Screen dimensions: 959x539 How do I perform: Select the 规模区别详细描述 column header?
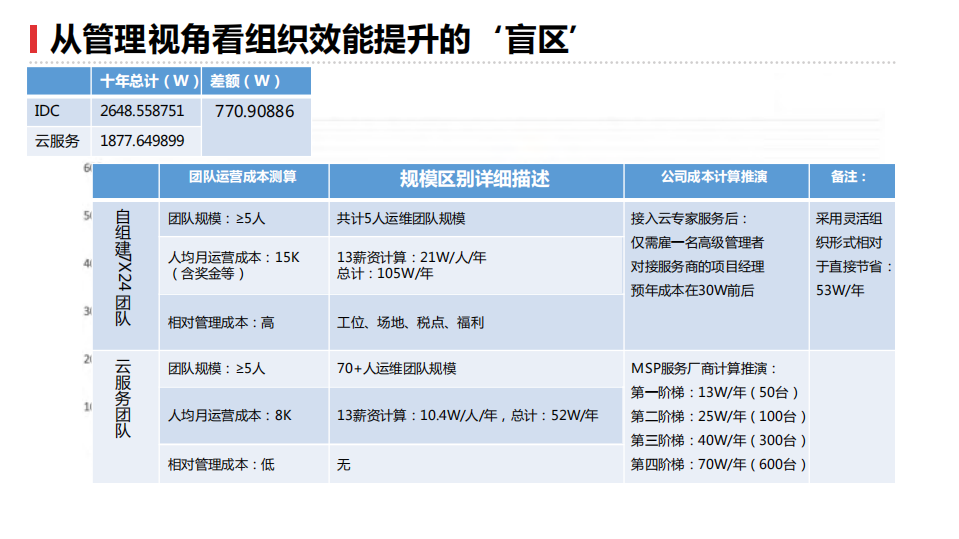(476, 179)
